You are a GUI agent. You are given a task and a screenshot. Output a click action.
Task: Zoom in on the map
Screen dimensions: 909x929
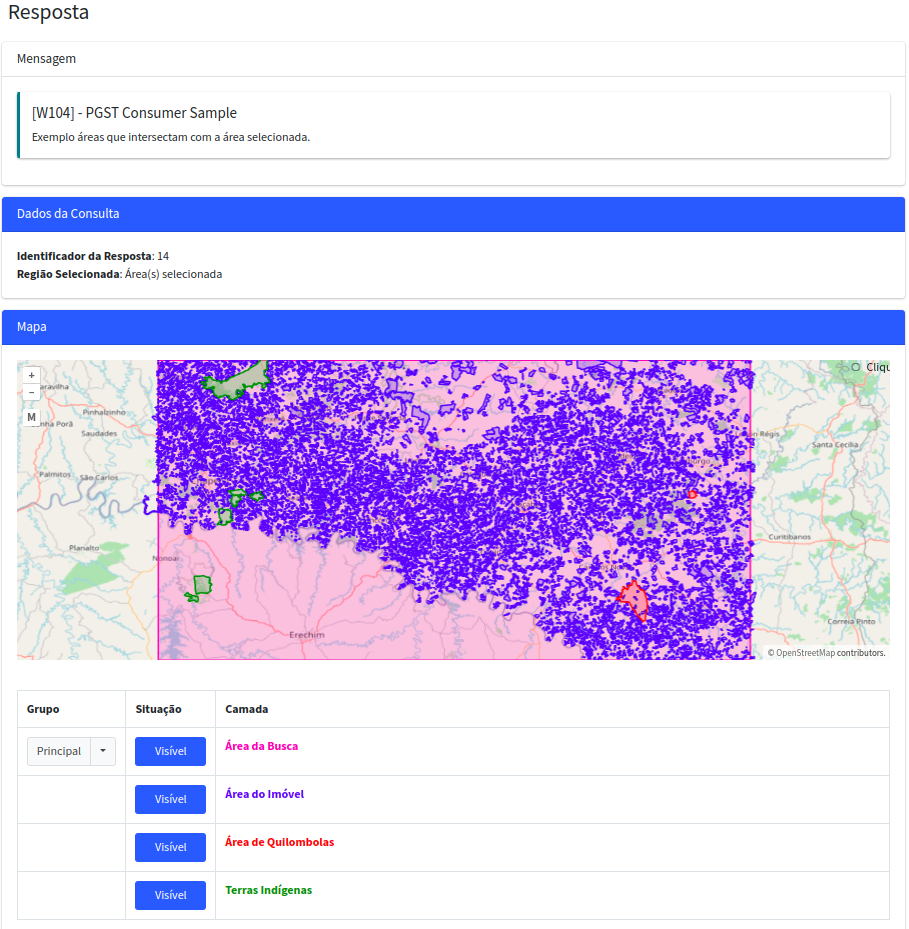click(31, 374)
